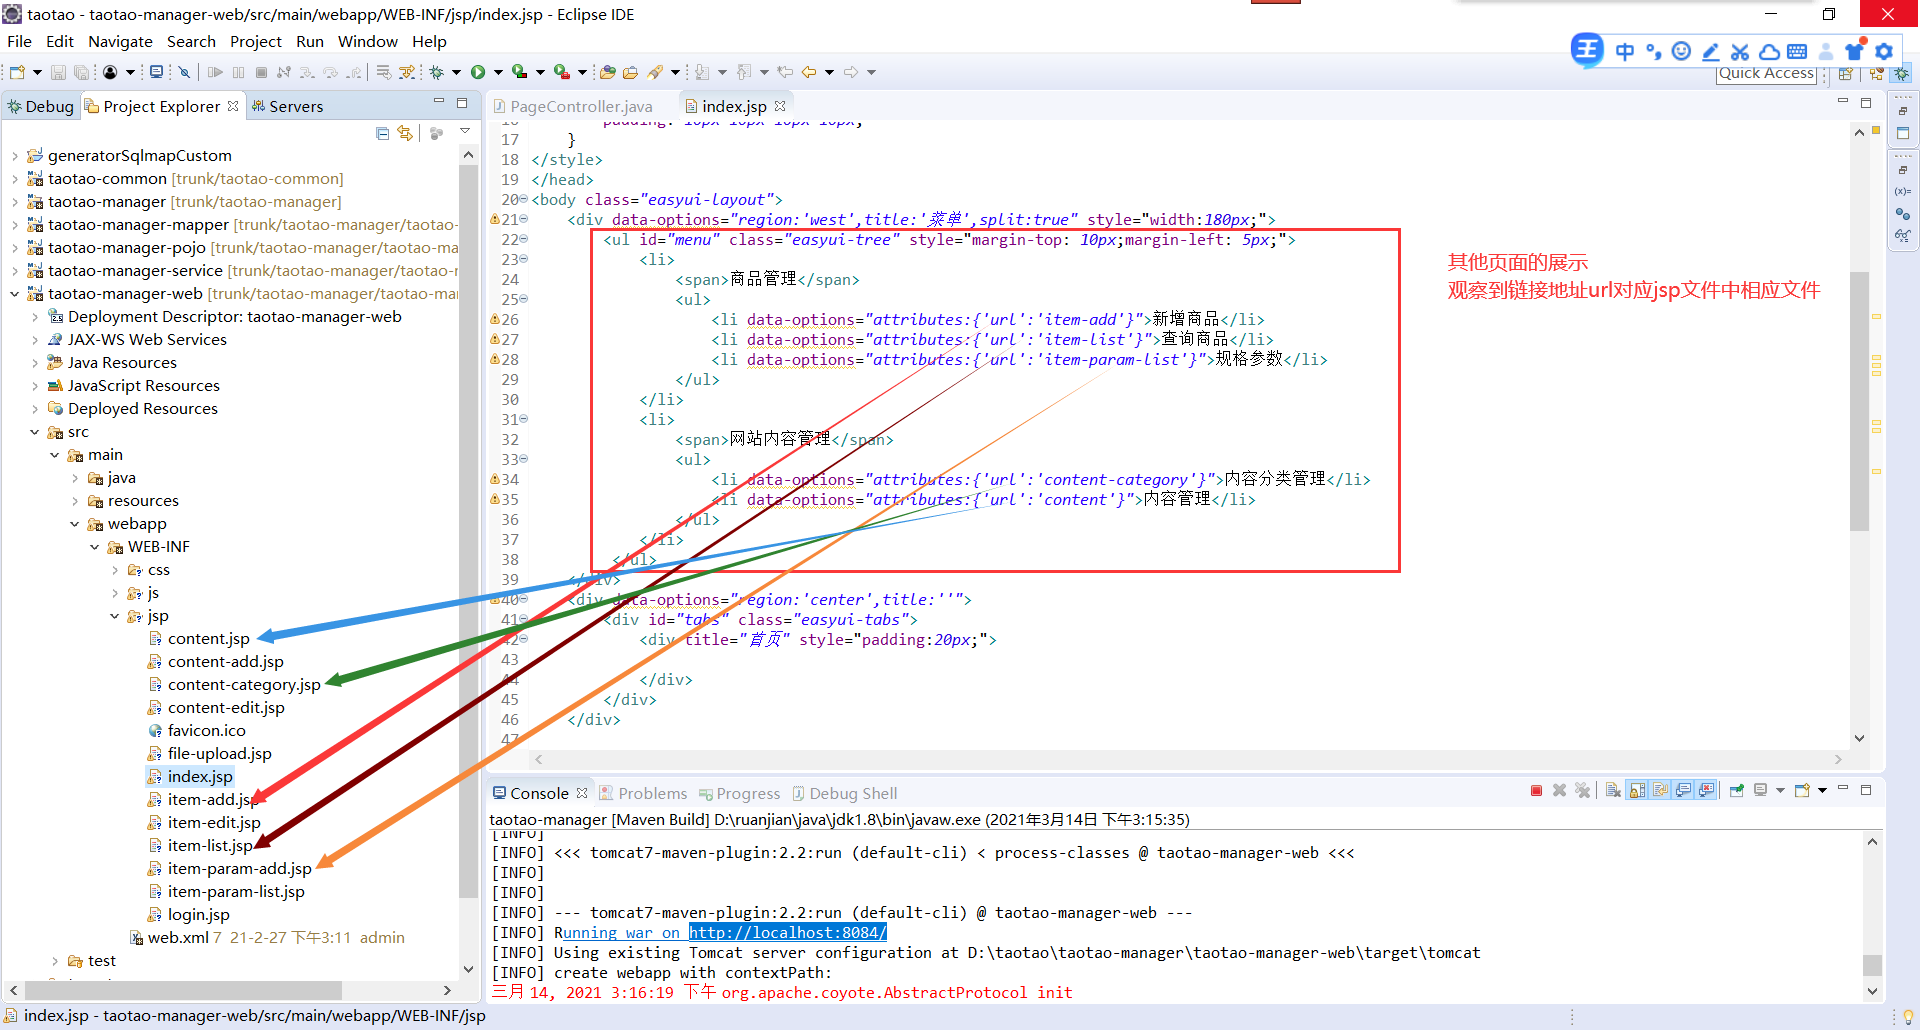Open the Run button dropdown arrow
This screenshot has width=1920, height=1030.
498,72
